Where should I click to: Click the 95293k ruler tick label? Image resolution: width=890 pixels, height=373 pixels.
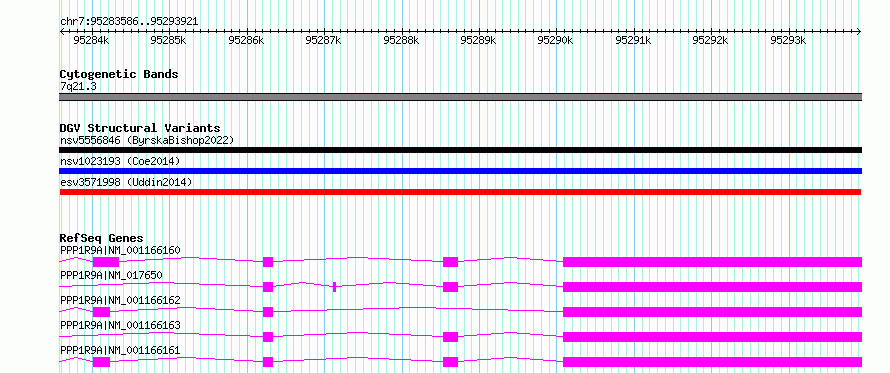point(788,40)
